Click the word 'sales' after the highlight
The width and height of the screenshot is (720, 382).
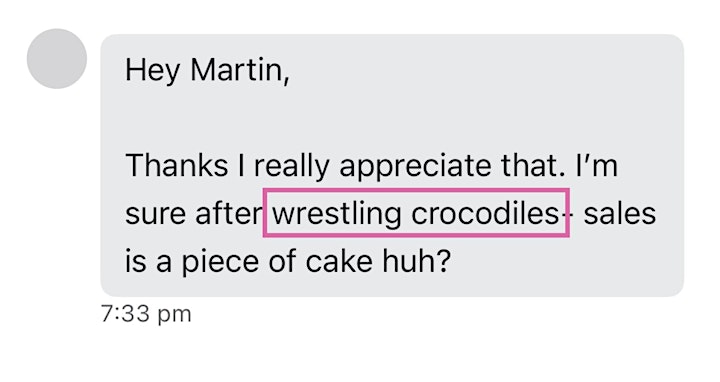(x=619, y=214)
